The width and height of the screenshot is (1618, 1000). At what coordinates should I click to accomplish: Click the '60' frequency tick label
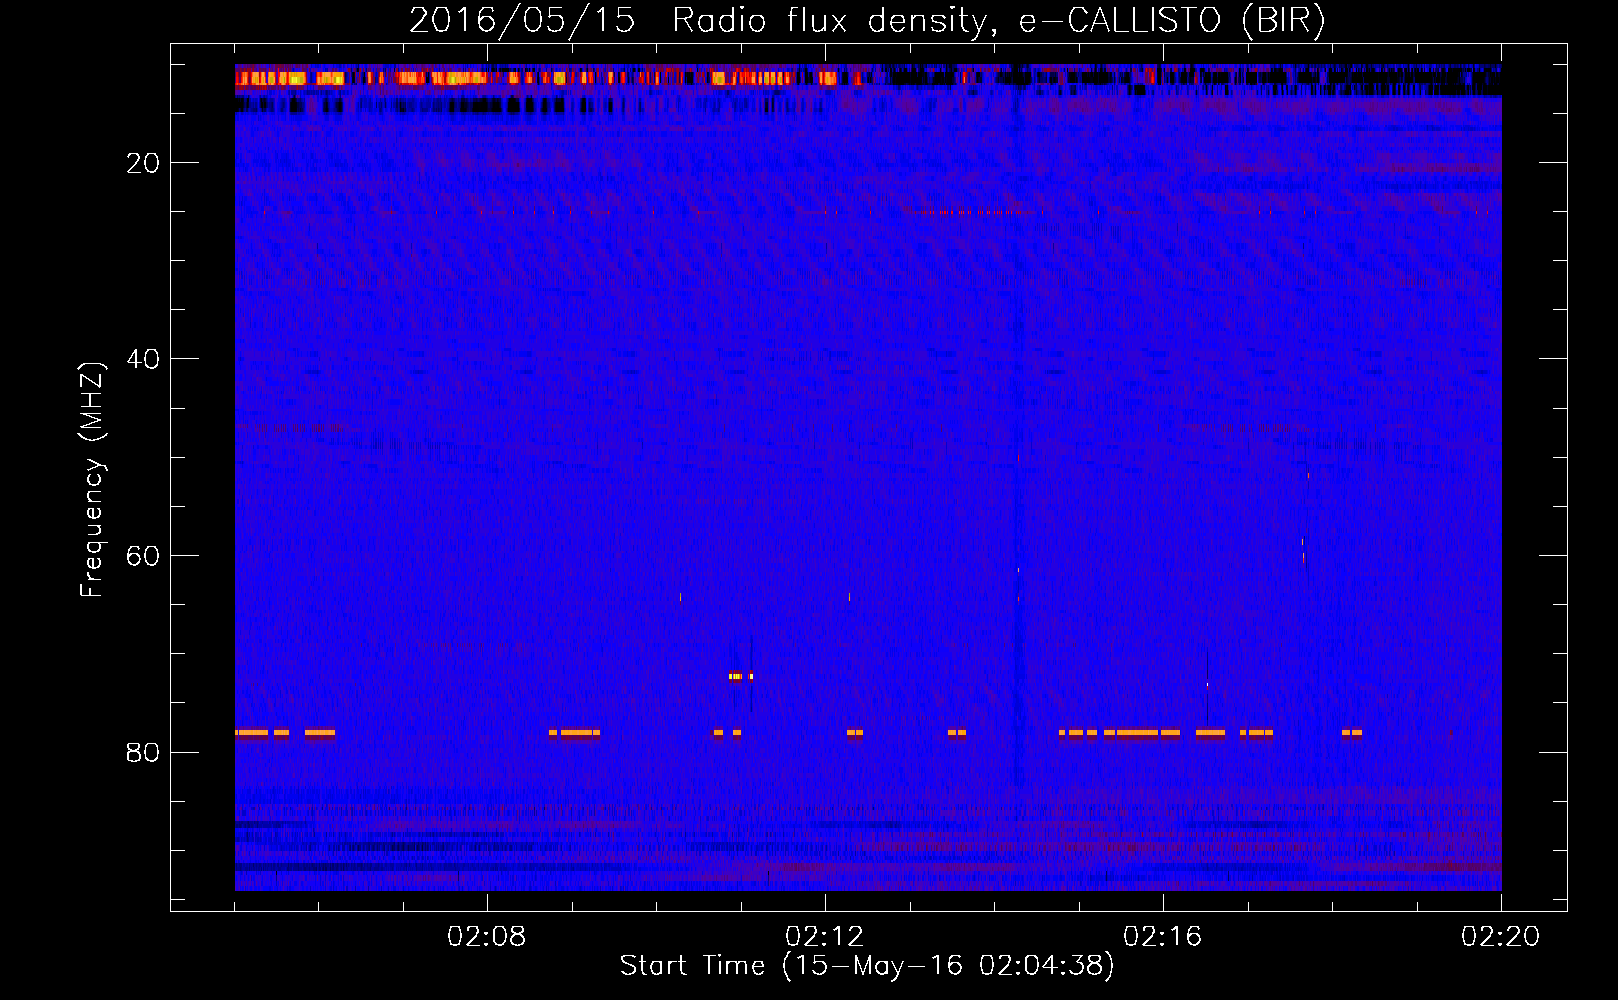(x=143, y=556)
